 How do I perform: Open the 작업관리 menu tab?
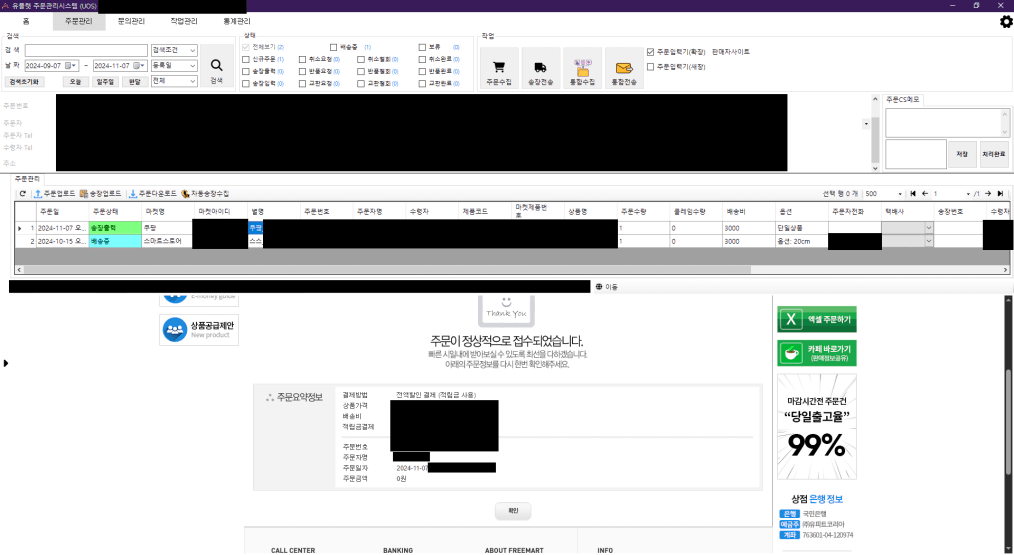[184, 21]
